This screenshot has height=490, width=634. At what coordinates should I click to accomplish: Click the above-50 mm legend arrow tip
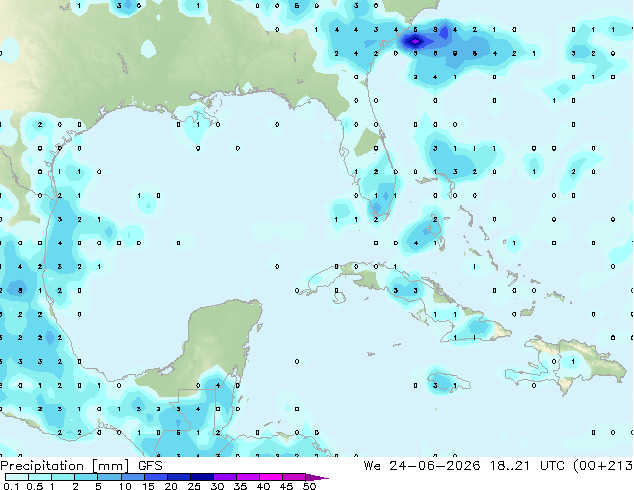pos(317,477)
